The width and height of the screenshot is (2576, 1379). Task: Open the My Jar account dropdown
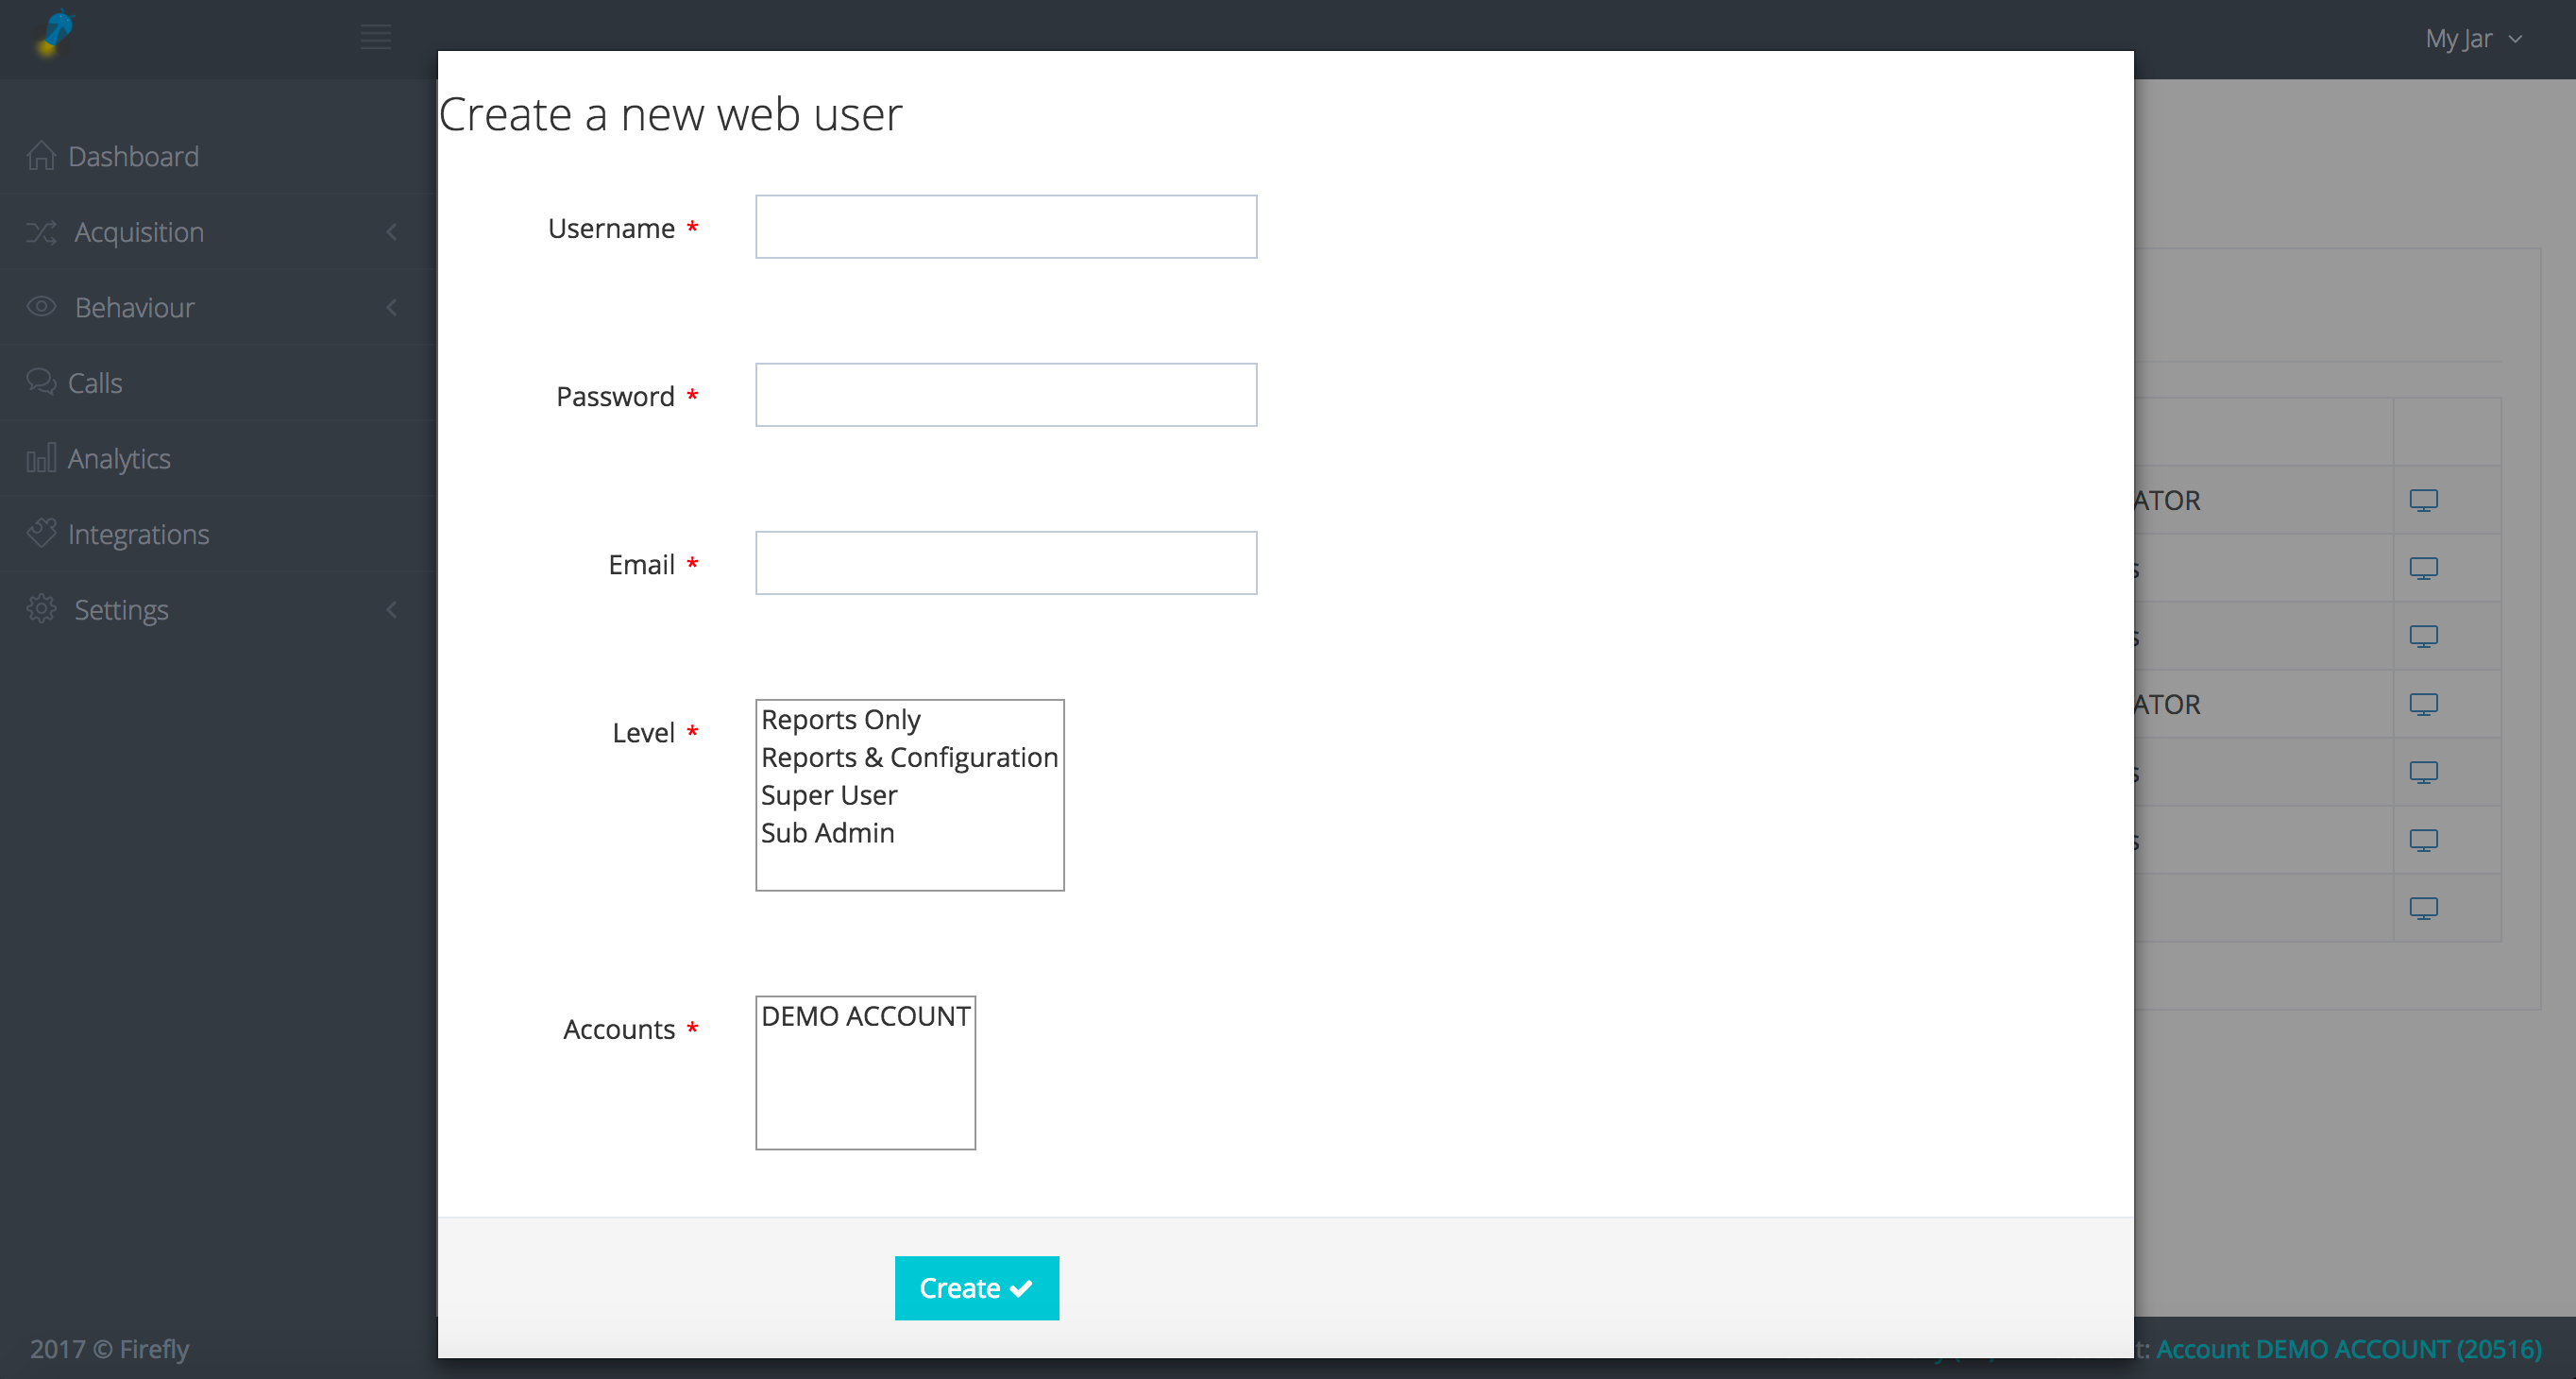[x=2472, y=39]
